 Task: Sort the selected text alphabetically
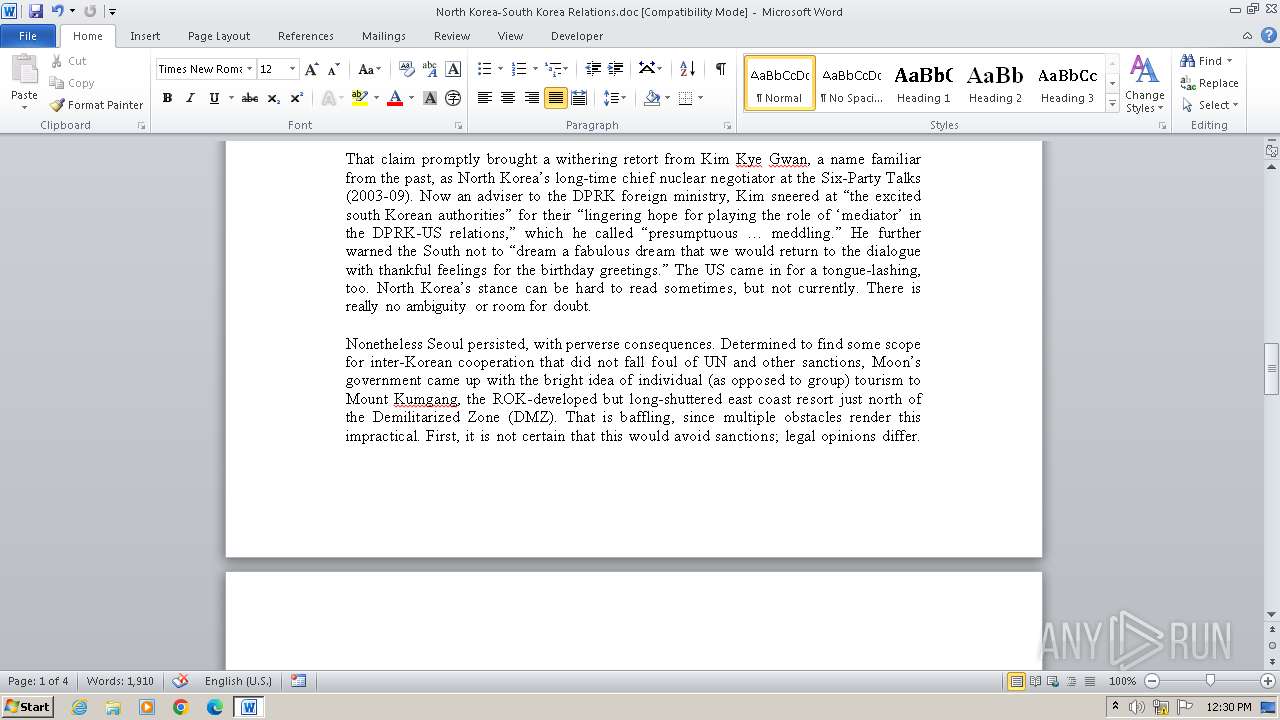click(687, 69)
